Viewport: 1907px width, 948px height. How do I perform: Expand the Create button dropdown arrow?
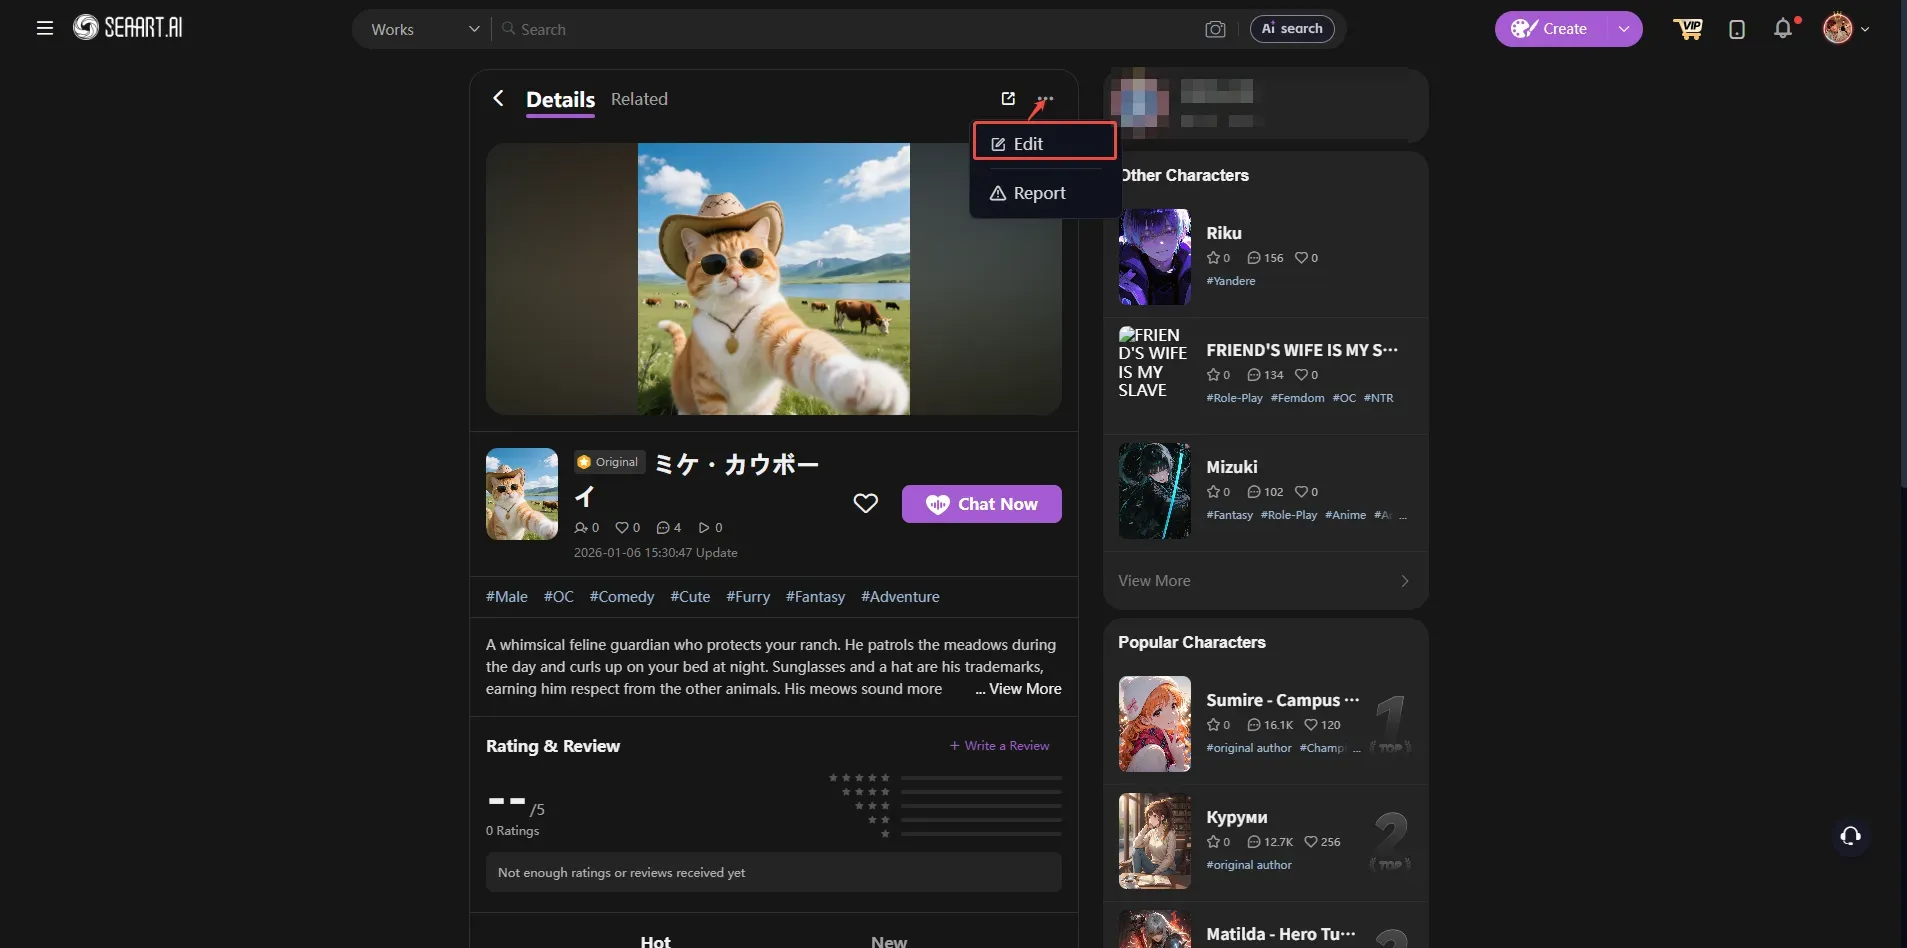coord(1624,29)
